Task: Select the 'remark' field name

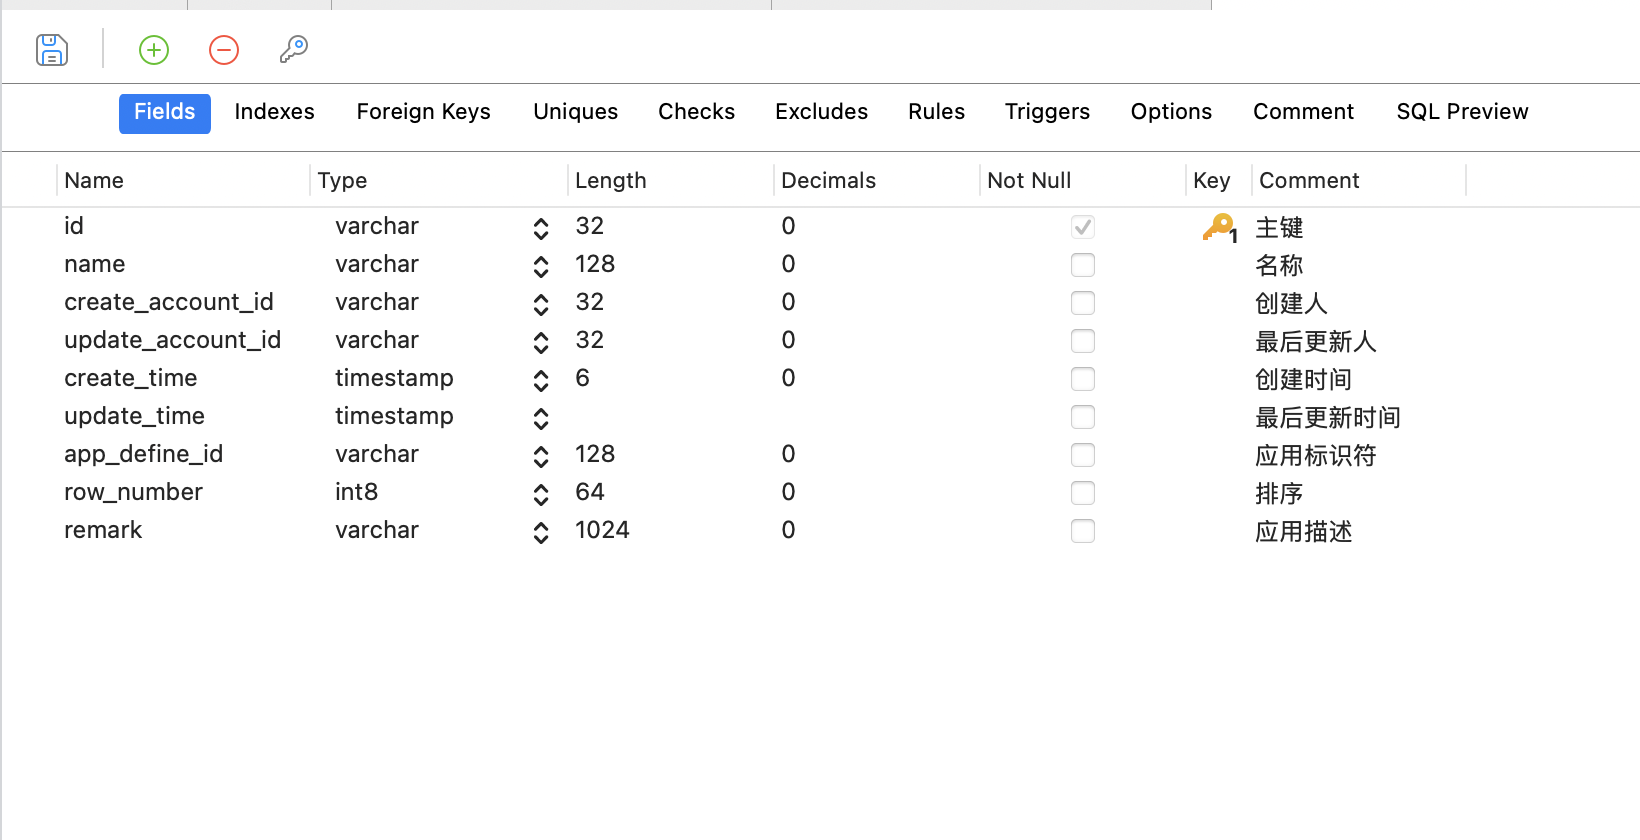Action: (x=103, y=531)
